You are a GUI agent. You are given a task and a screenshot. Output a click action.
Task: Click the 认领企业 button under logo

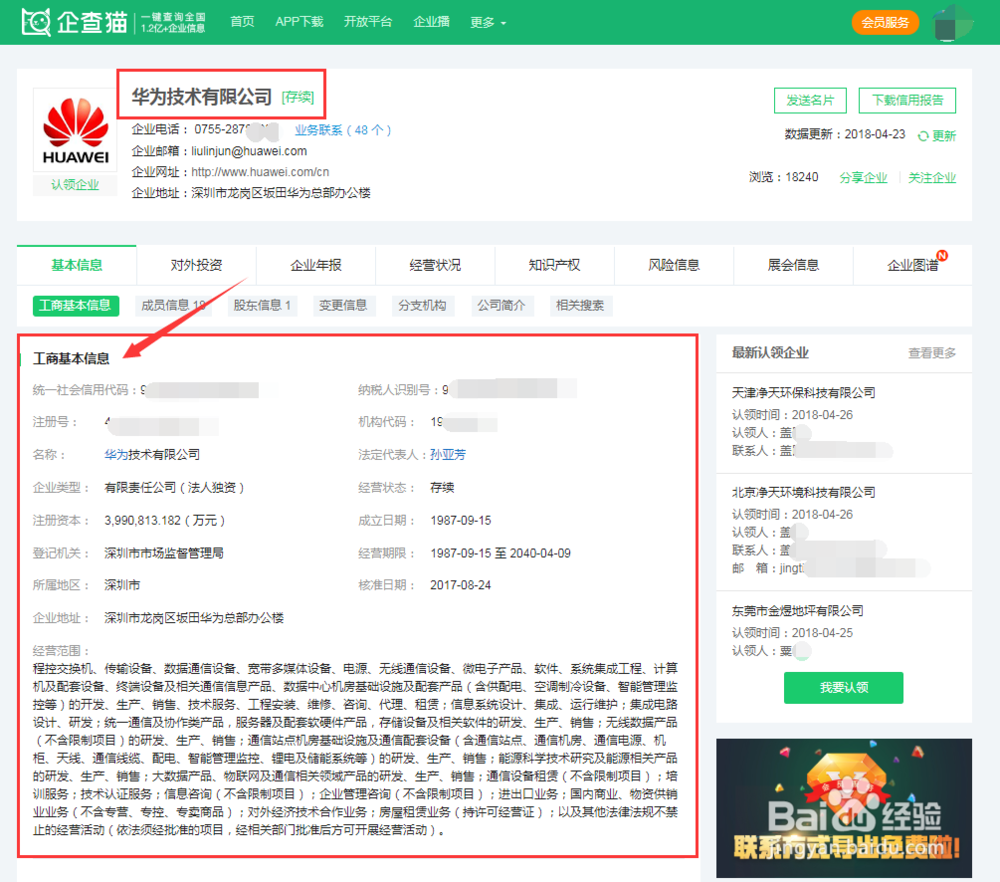[75, 185]
